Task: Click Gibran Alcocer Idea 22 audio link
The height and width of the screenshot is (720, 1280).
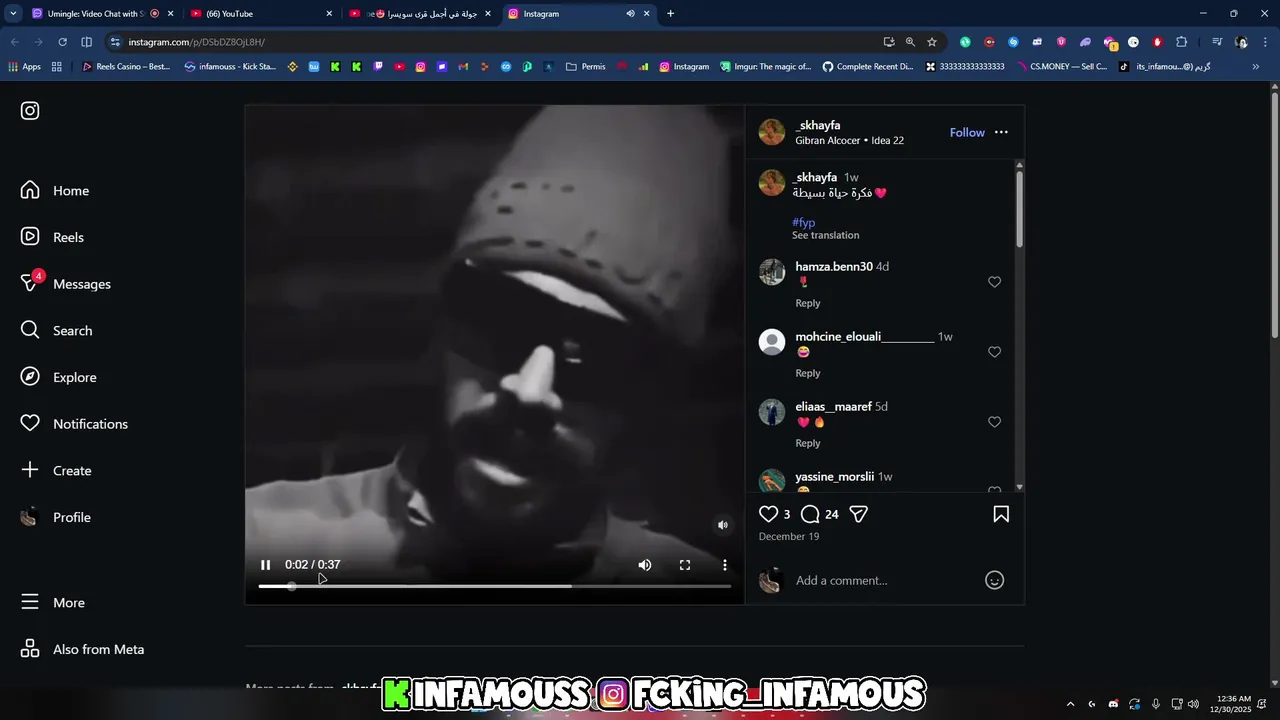Action: pyautogui.click(x=849, y=141)
